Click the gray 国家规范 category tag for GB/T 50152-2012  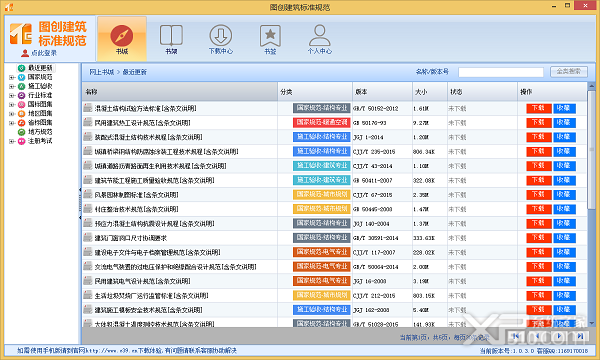[322, 108]
